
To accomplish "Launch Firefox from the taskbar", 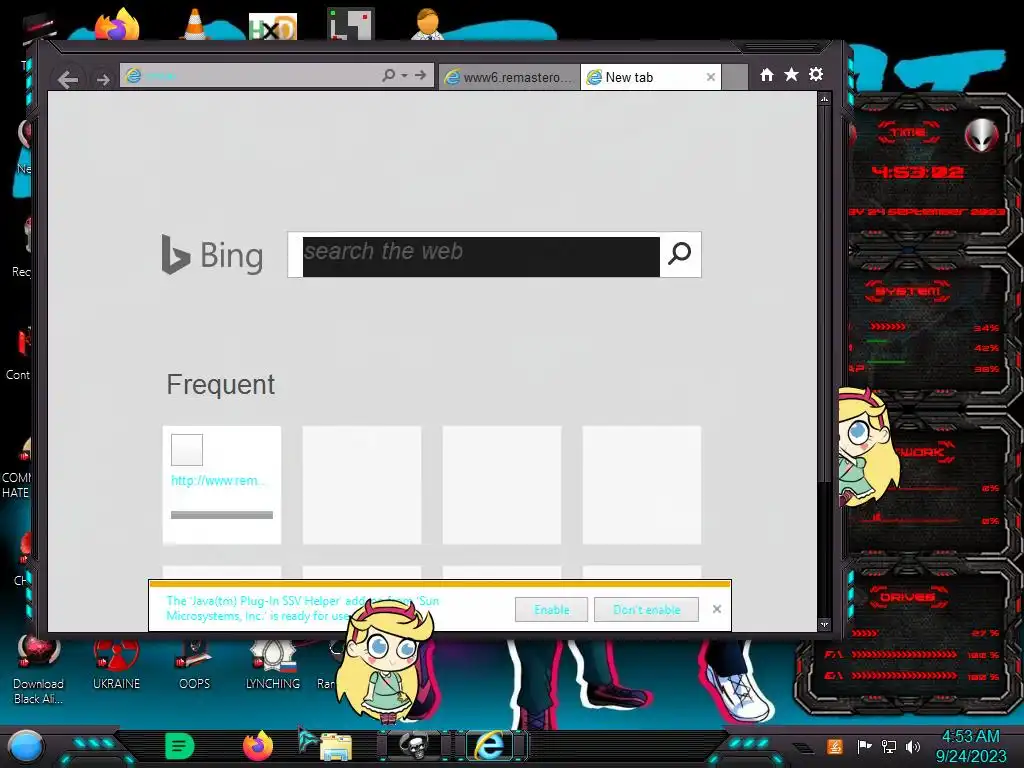I will (258, 746).
